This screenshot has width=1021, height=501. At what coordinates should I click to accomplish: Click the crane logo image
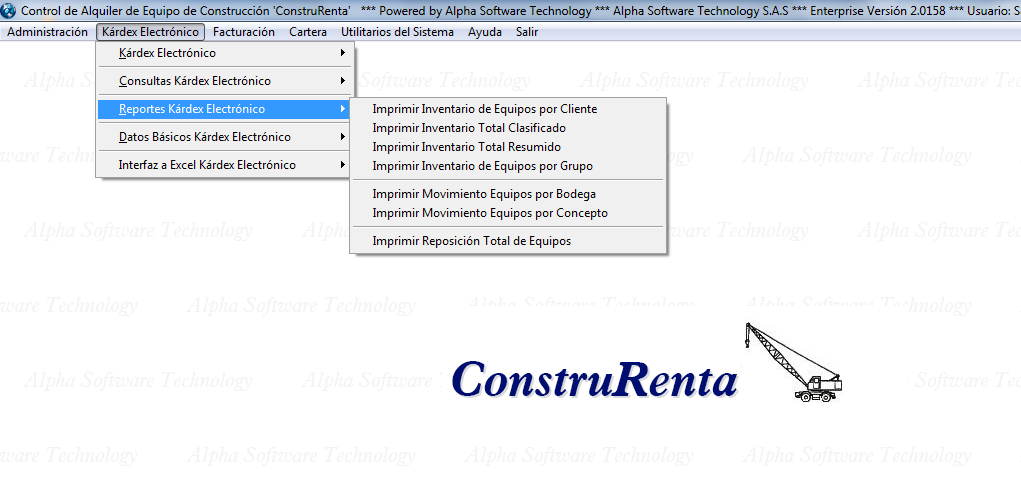coord(793,363)
